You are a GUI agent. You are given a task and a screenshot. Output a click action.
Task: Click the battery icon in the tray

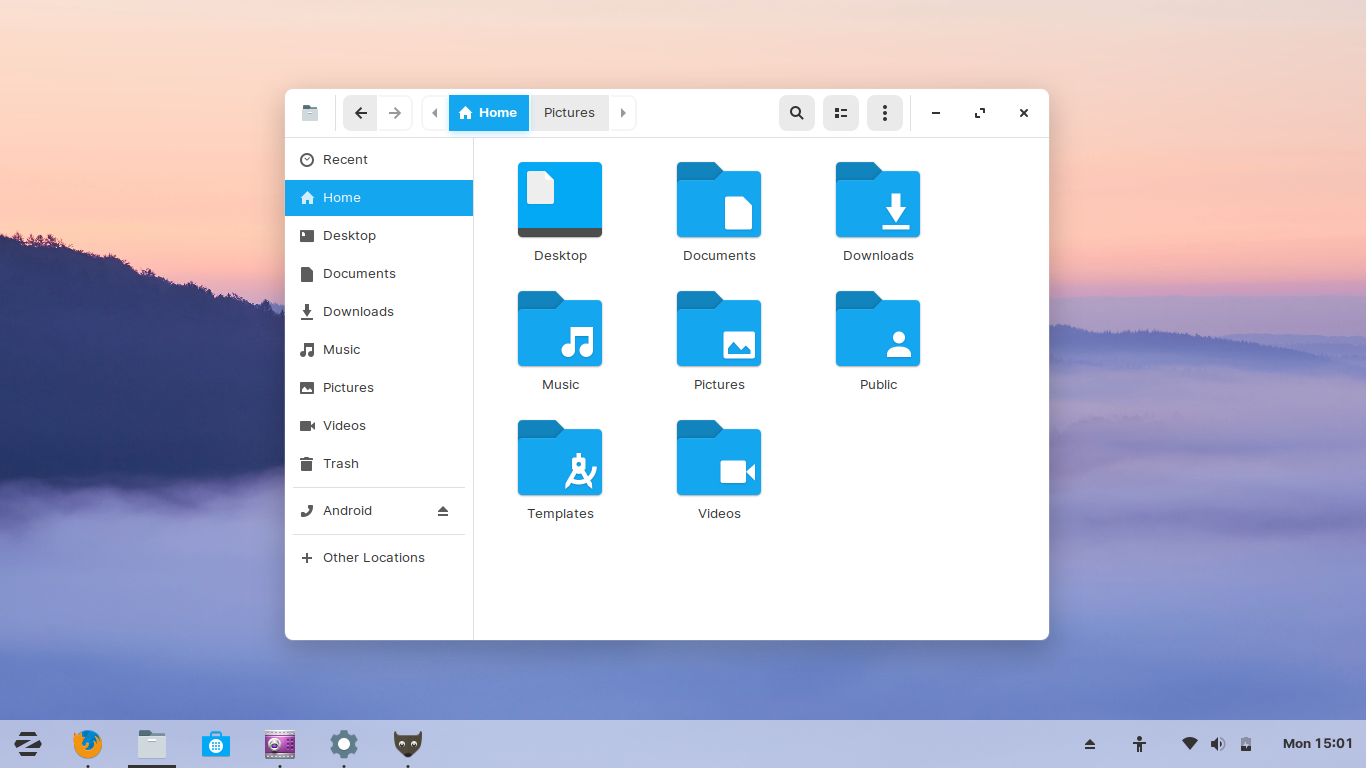[1246, 744]
